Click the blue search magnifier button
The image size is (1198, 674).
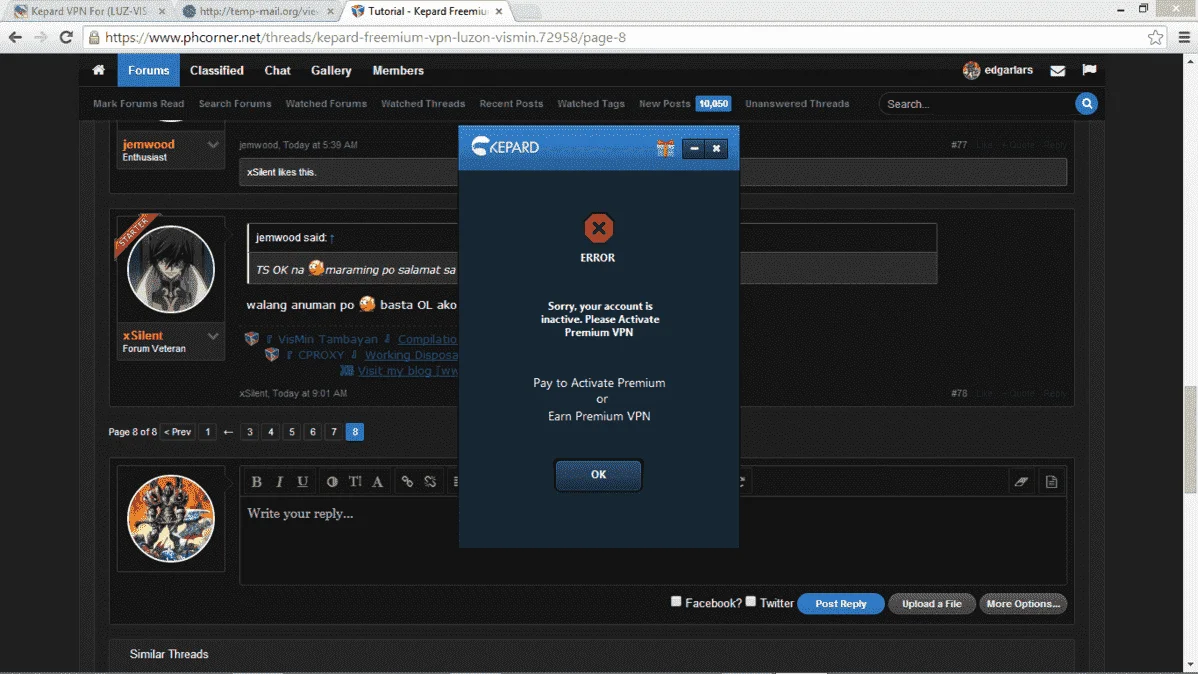click(x=1086, y=103)
